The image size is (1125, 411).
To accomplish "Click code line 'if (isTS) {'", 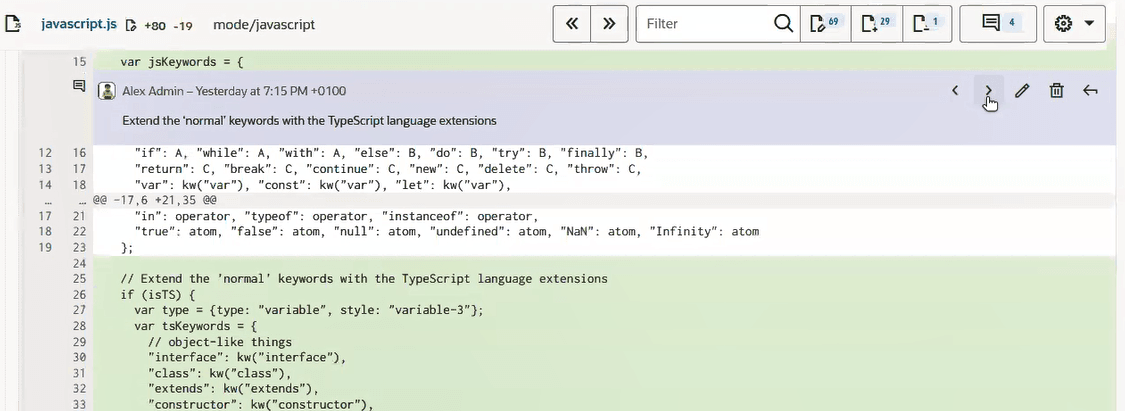I will [157, 294].
